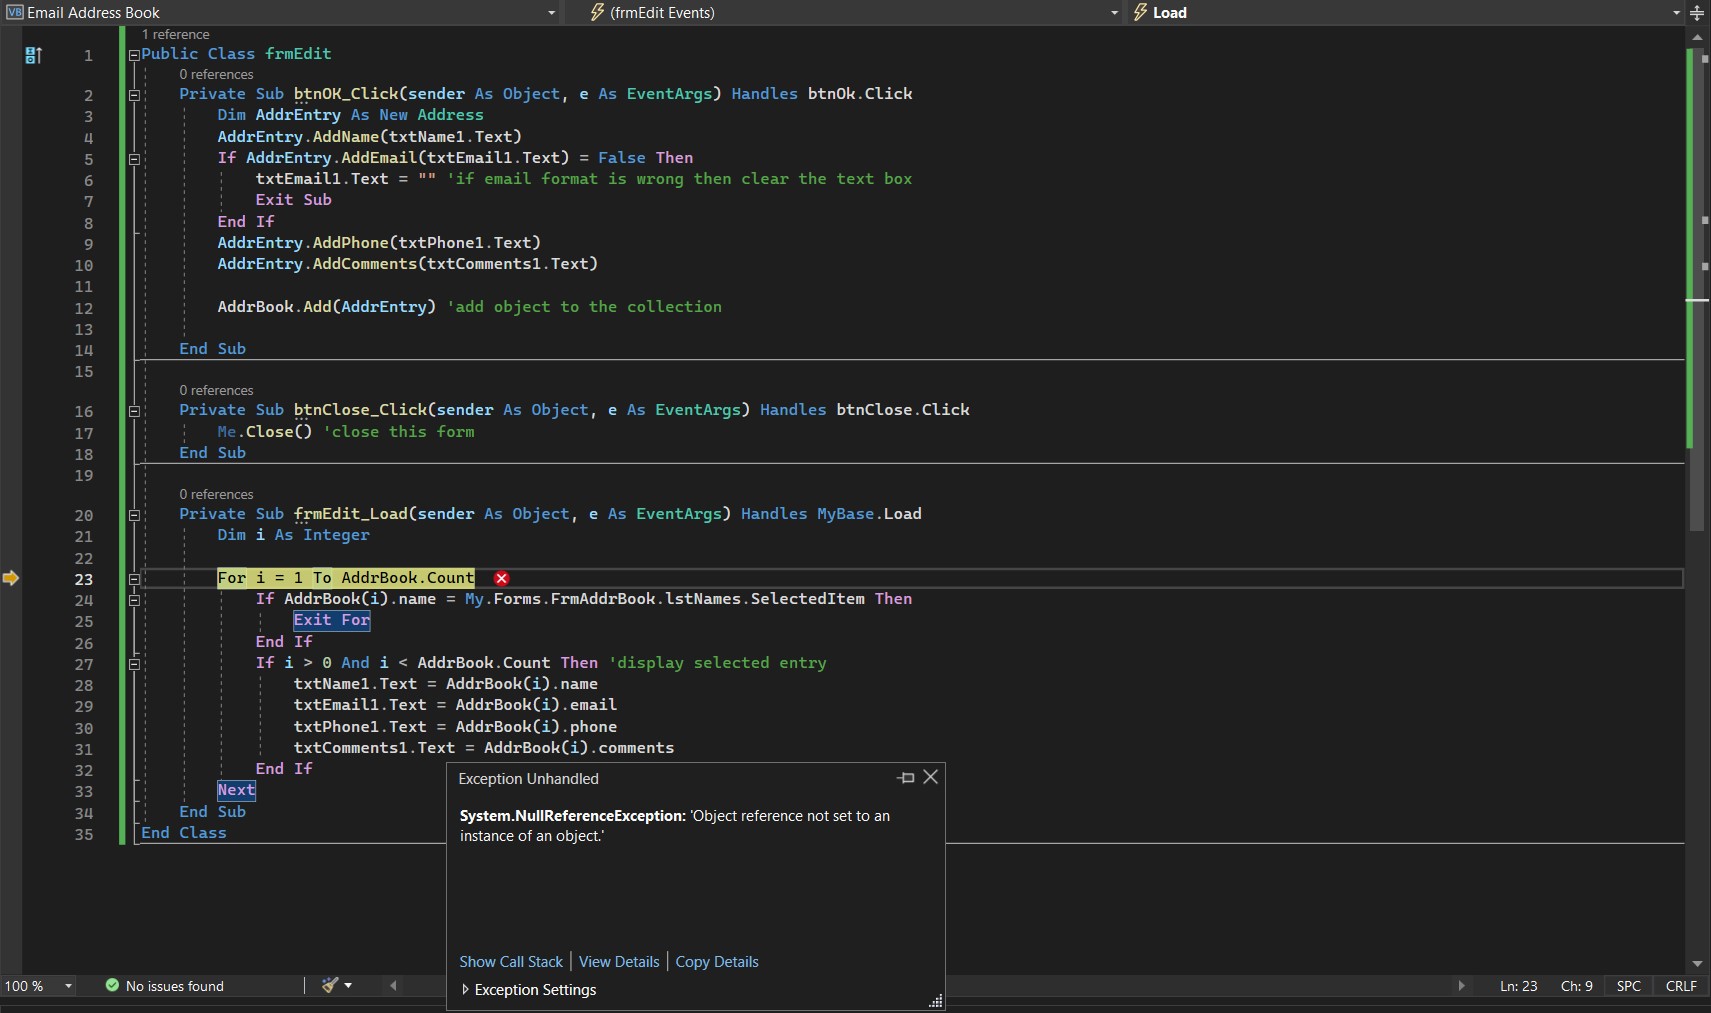Collapse the frmEdit_Load sub outline
The width and height of the screenshot is (1711, 1013).
point(134,515)
